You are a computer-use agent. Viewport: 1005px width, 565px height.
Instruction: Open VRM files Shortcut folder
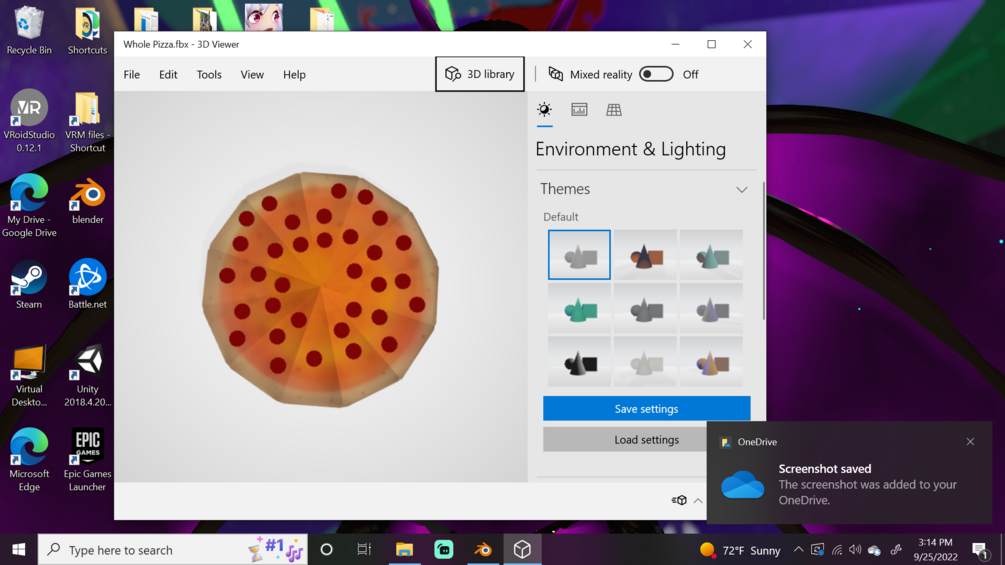click(x=87, y=120)
